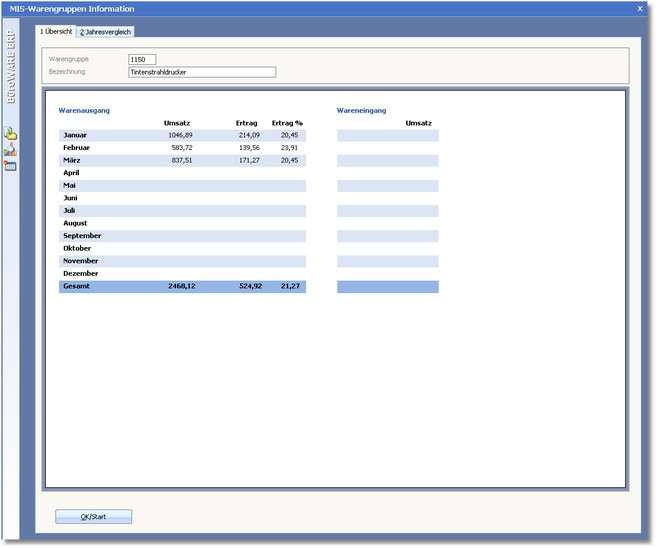Select the Februar row label

[78, 147]
